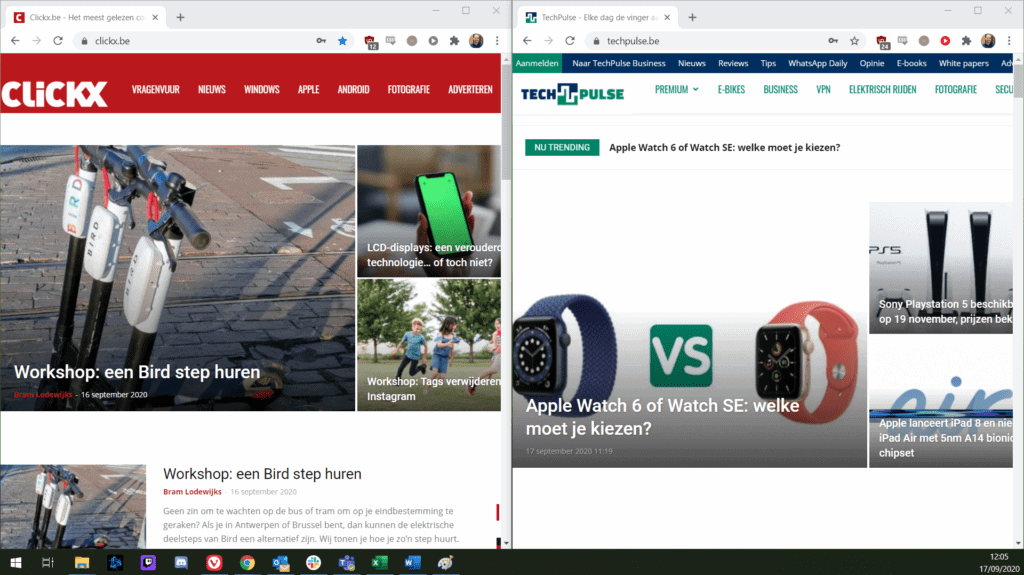Open the Adverteren page on Clickx
The width and height of the screenshot is (1024, 575).
pyautogui.click(x=470, y=90)
